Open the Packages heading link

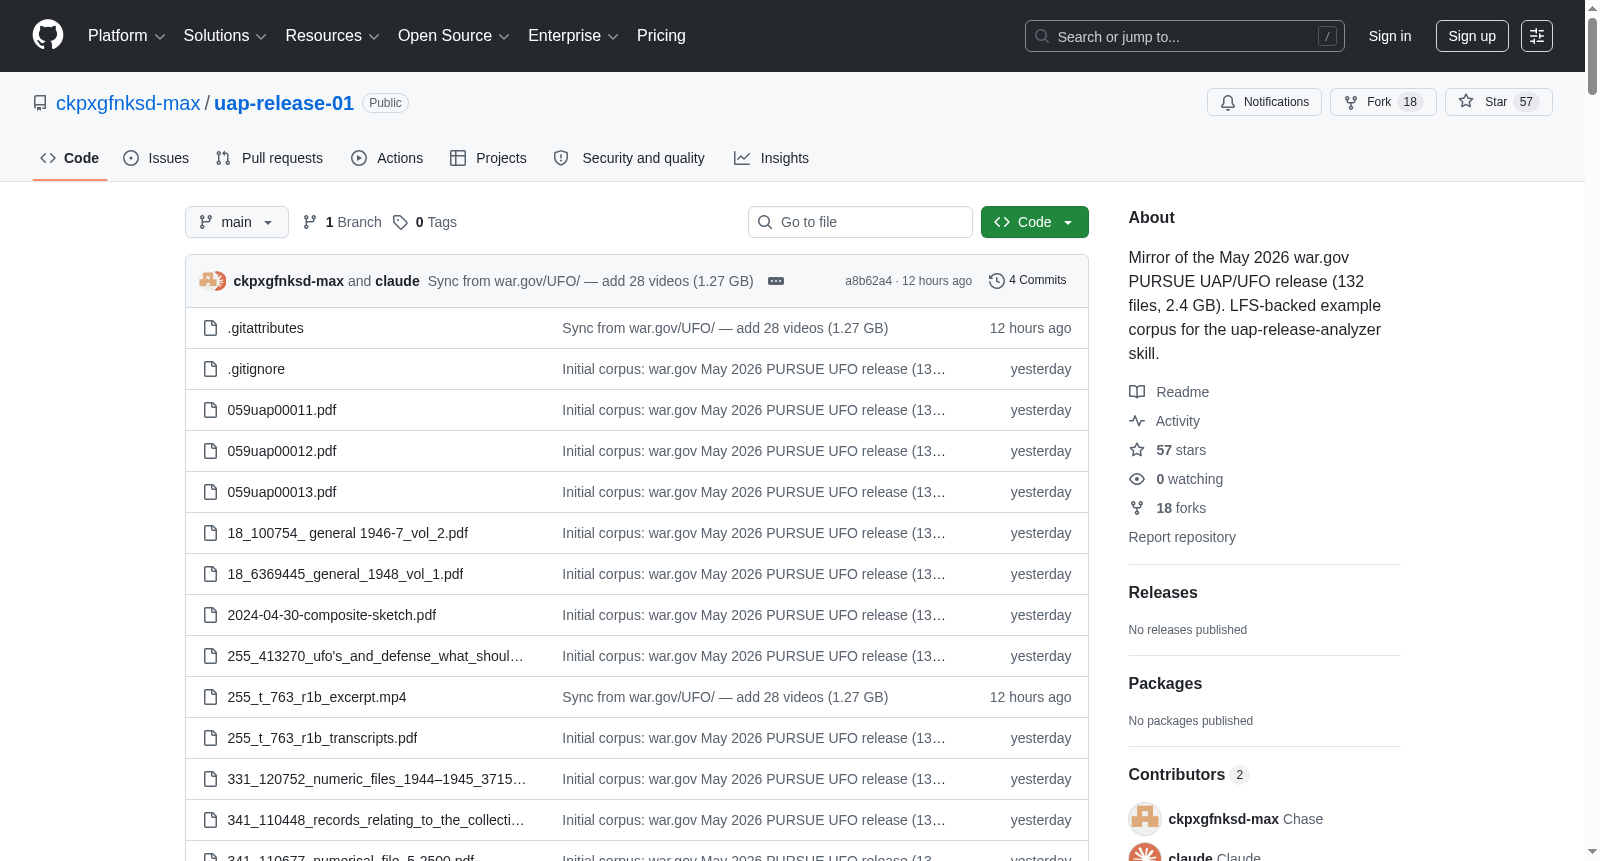coord(1165,683)
